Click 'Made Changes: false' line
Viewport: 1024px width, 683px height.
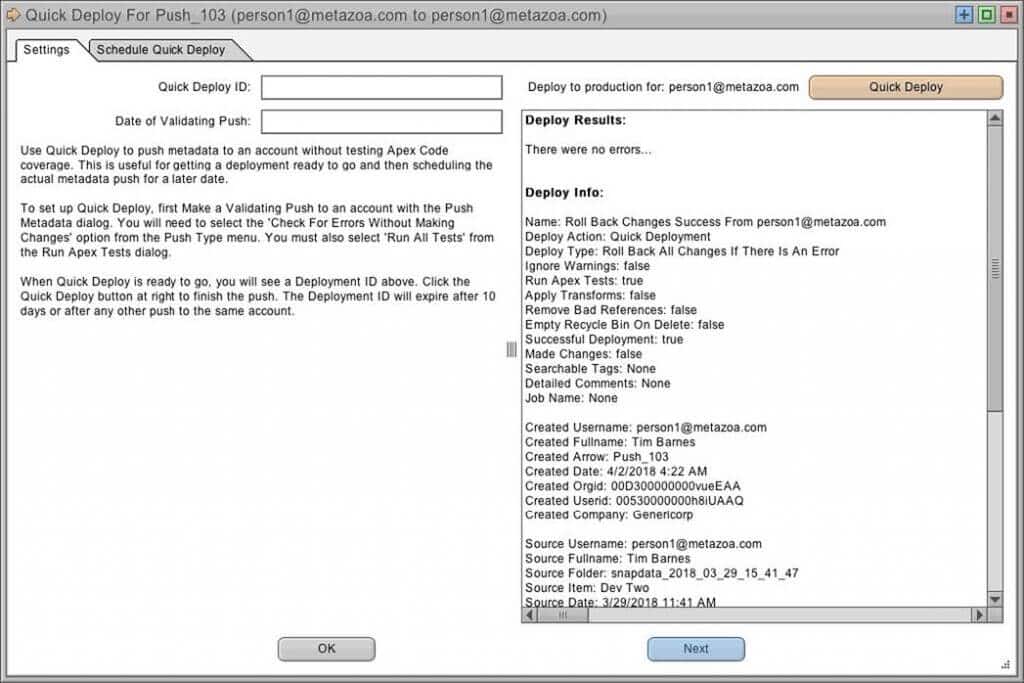583,354
